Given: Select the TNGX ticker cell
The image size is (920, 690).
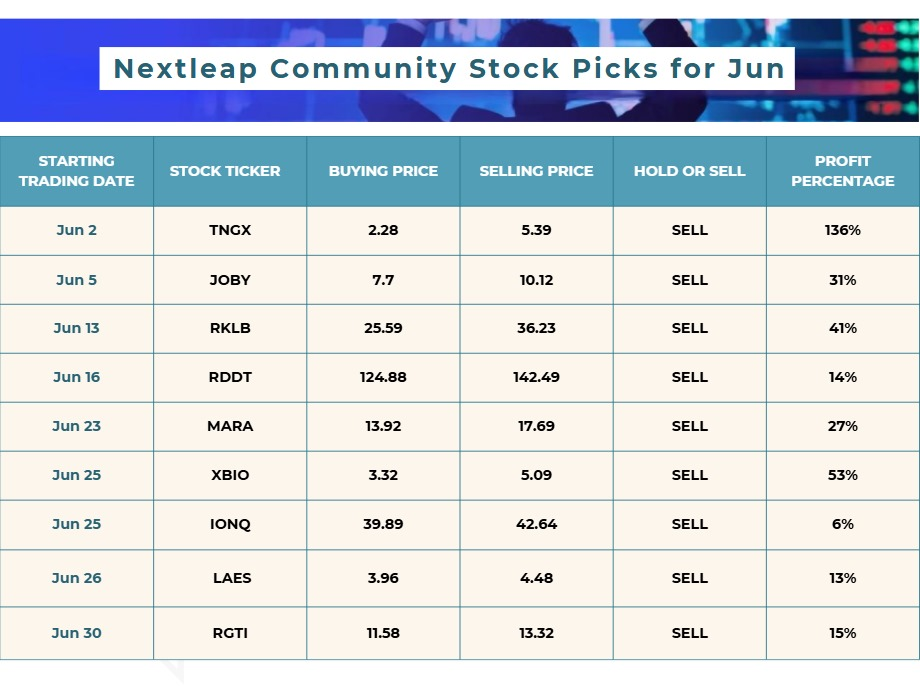Looking at the screenshot, I should point(230,231).
